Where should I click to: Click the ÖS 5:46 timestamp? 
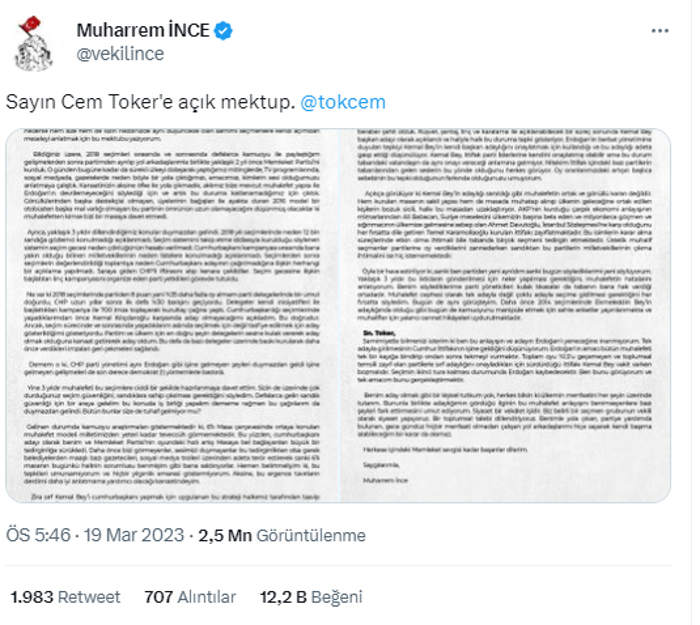coord(38,535)
